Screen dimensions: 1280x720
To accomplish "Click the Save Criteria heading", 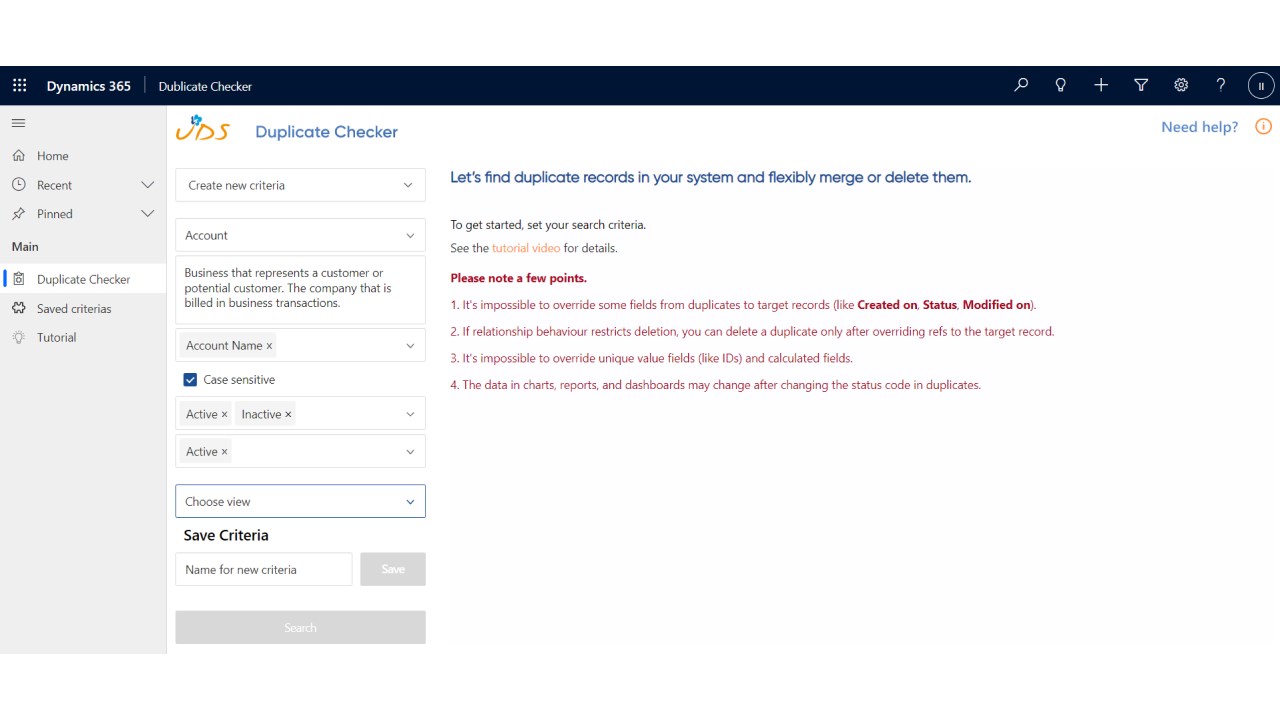I will (x=226, y=535).
